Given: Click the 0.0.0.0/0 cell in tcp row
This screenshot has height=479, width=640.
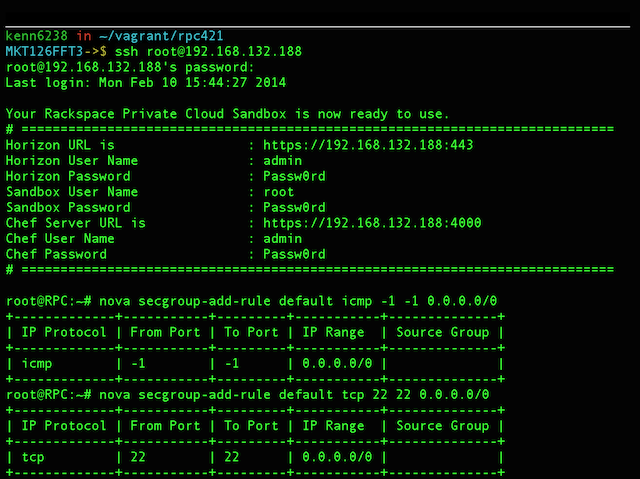Looking at the screenshot, I should tap(337, 457).
